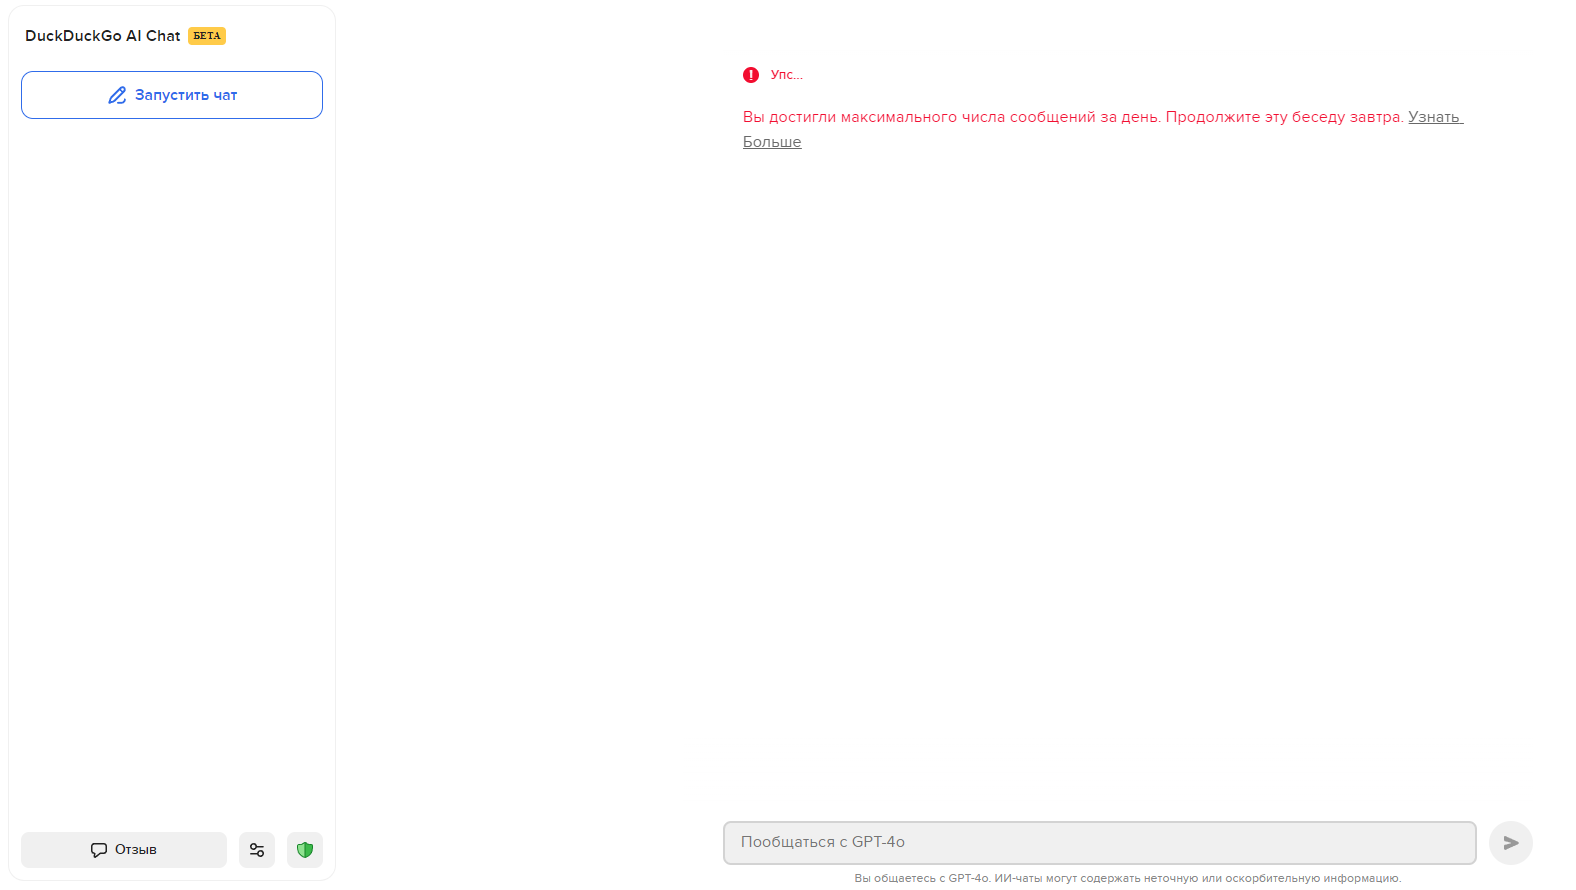
Task: Click the DuckDuckGo AI Chat title
Action: [103, 36]
